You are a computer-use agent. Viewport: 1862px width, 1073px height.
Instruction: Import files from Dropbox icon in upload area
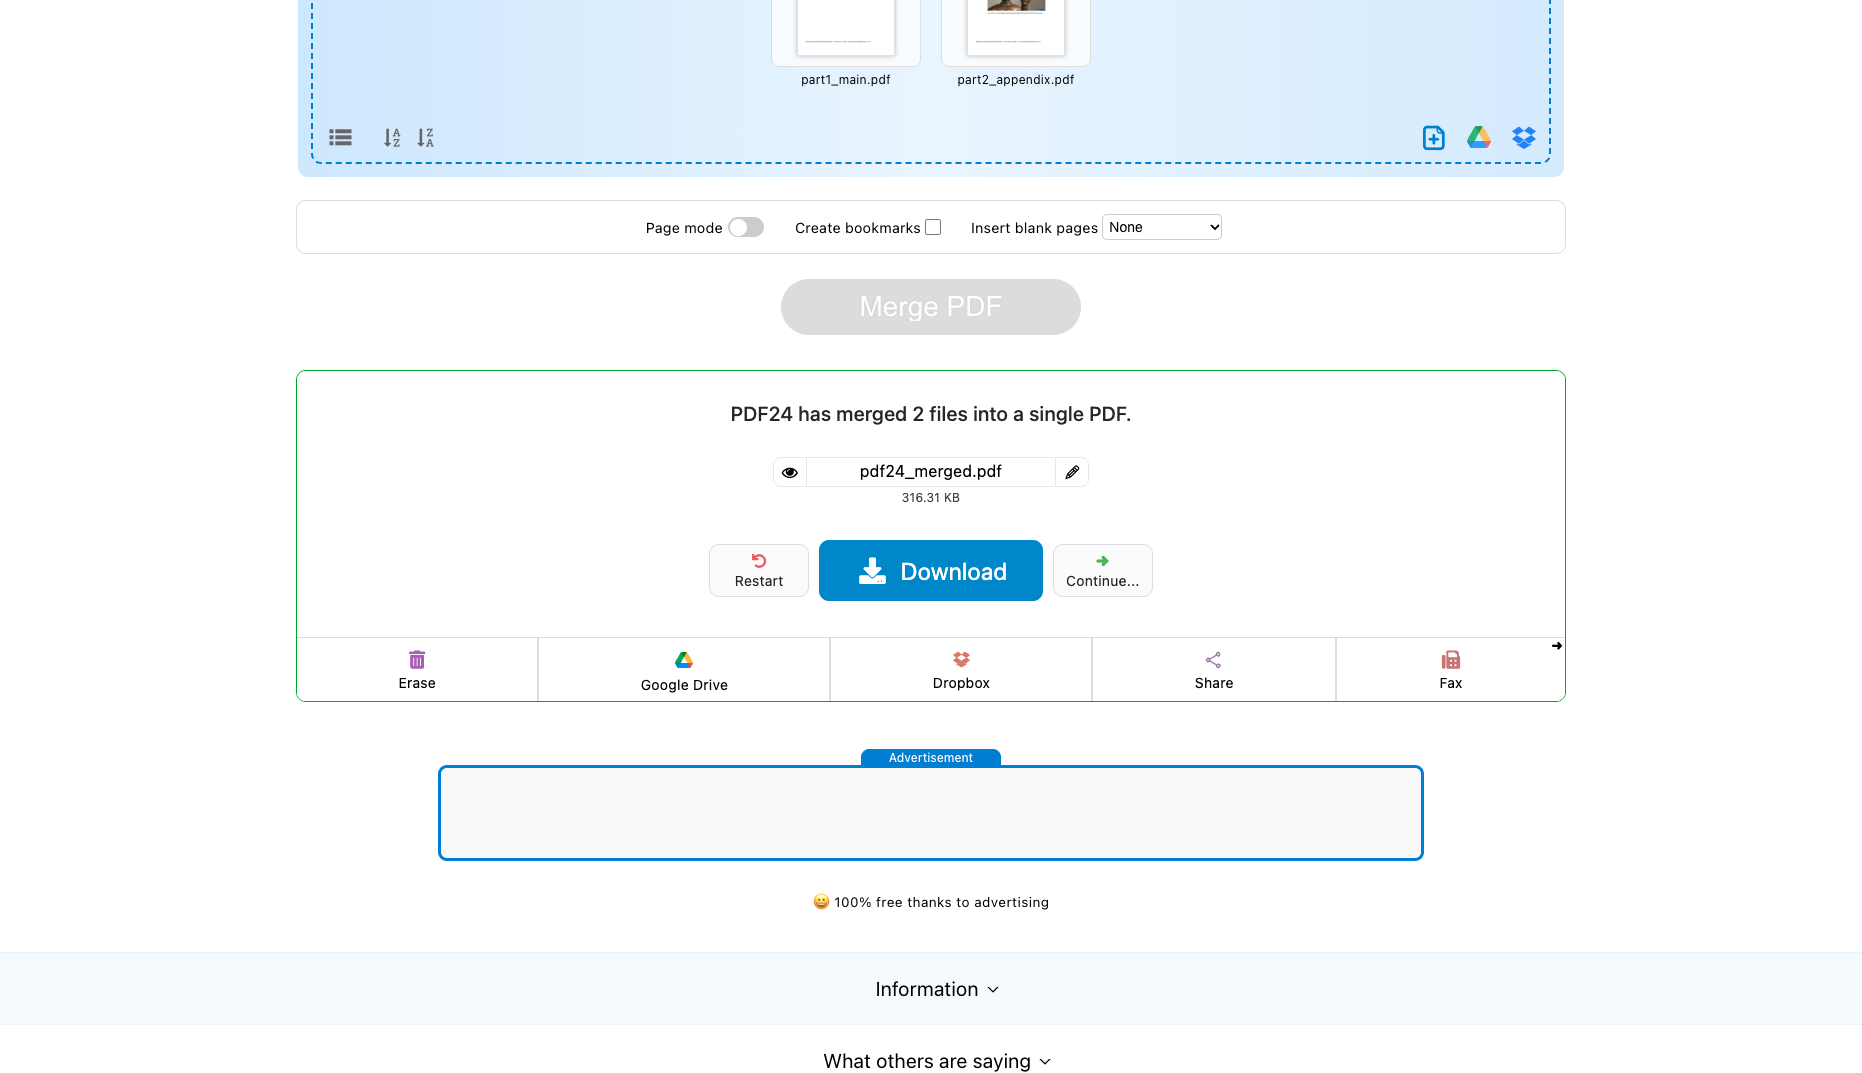click(1524, 138)
